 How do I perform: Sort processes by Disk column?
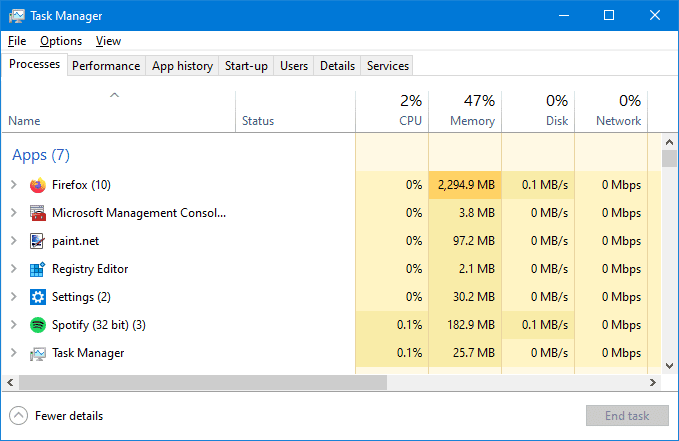(538, 112)
